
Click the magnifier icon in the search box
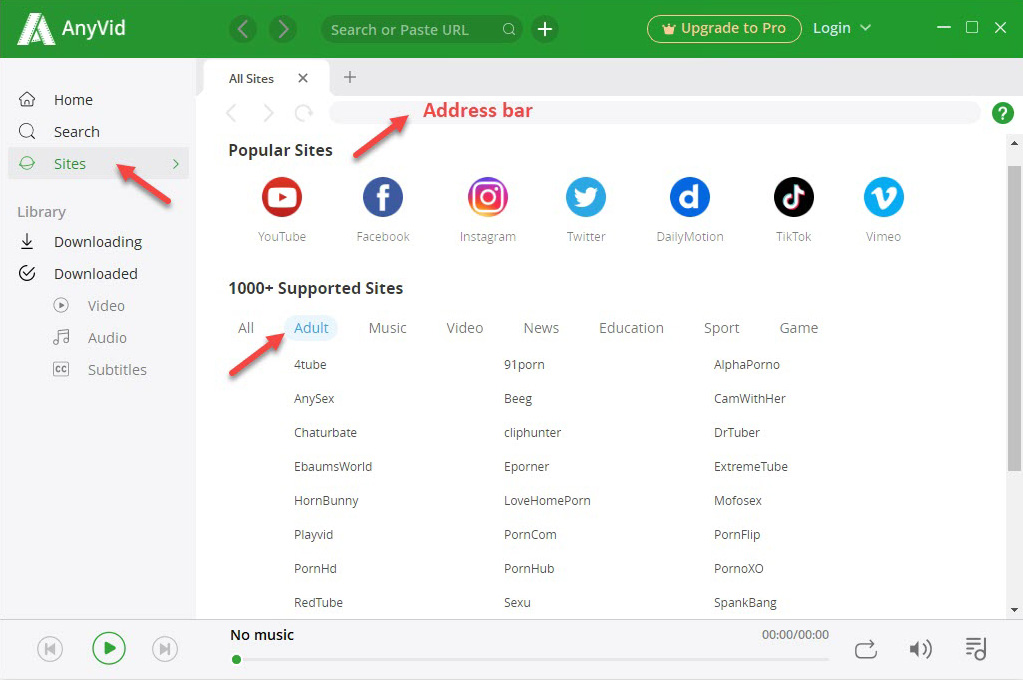509,29
